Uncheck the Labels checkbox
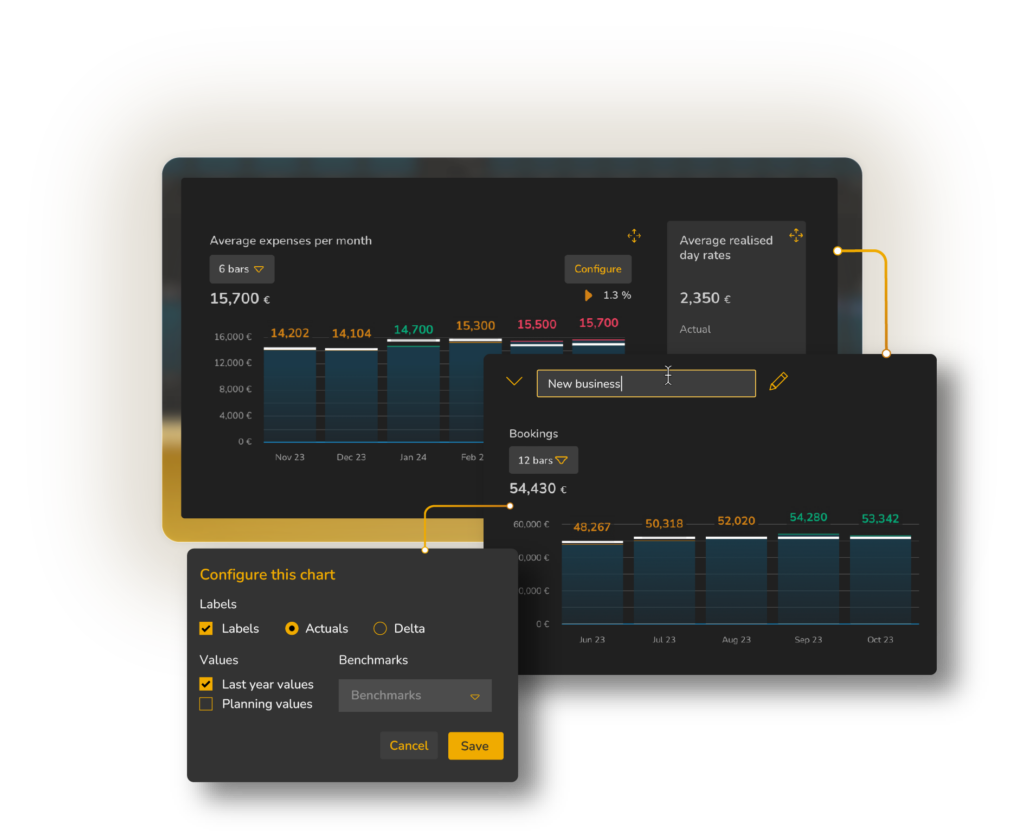This screenshot has width=1024, height=837. 206,628
